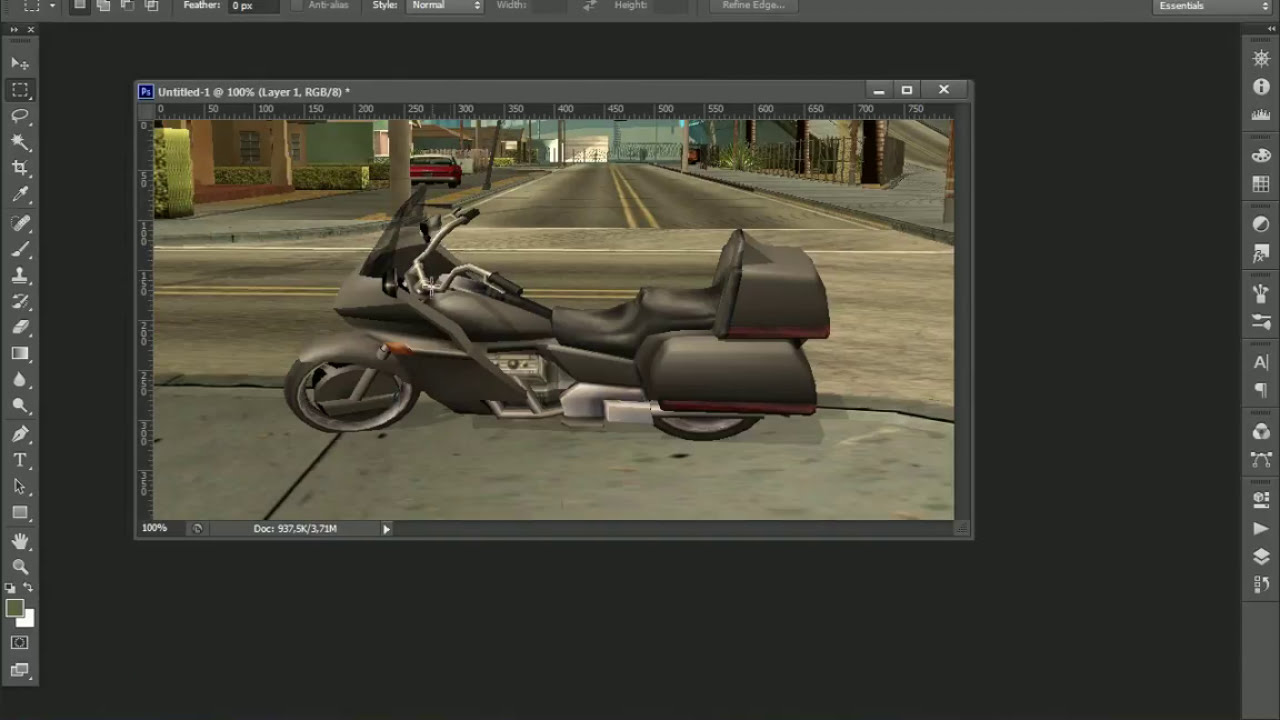Select the Move tool

coord(20,63)
